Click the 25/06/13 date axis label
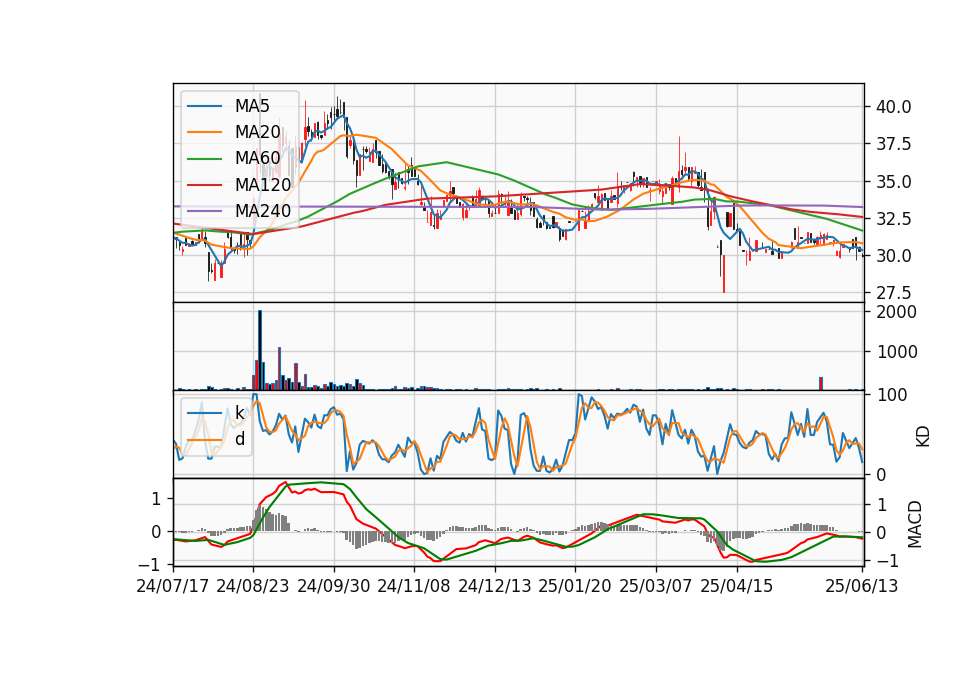960x690 pixels. [x=861, y=586]
